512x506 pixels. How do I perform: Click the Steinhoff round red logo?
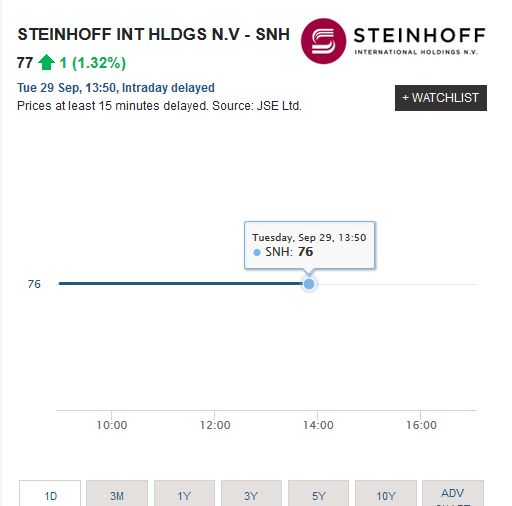(x=323, y=41)
